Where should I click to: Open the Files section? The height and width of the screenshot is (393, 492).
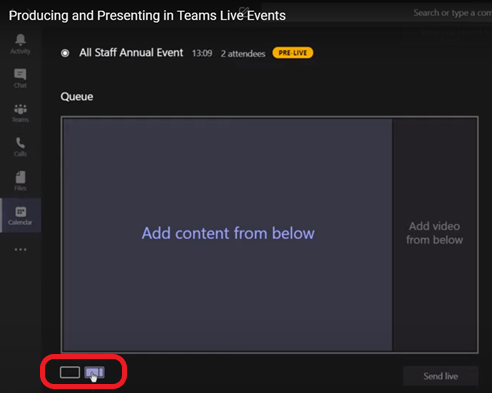[20, 181]
